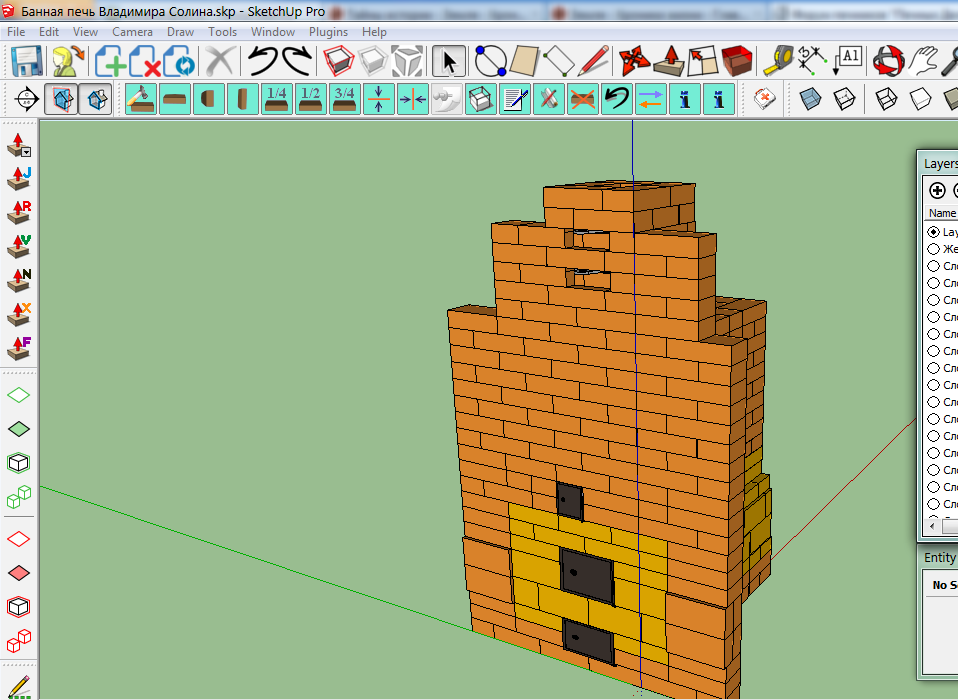958x700 pixels.
Task: Click the Add Layer plus button
Action: (x=937, y=190)
